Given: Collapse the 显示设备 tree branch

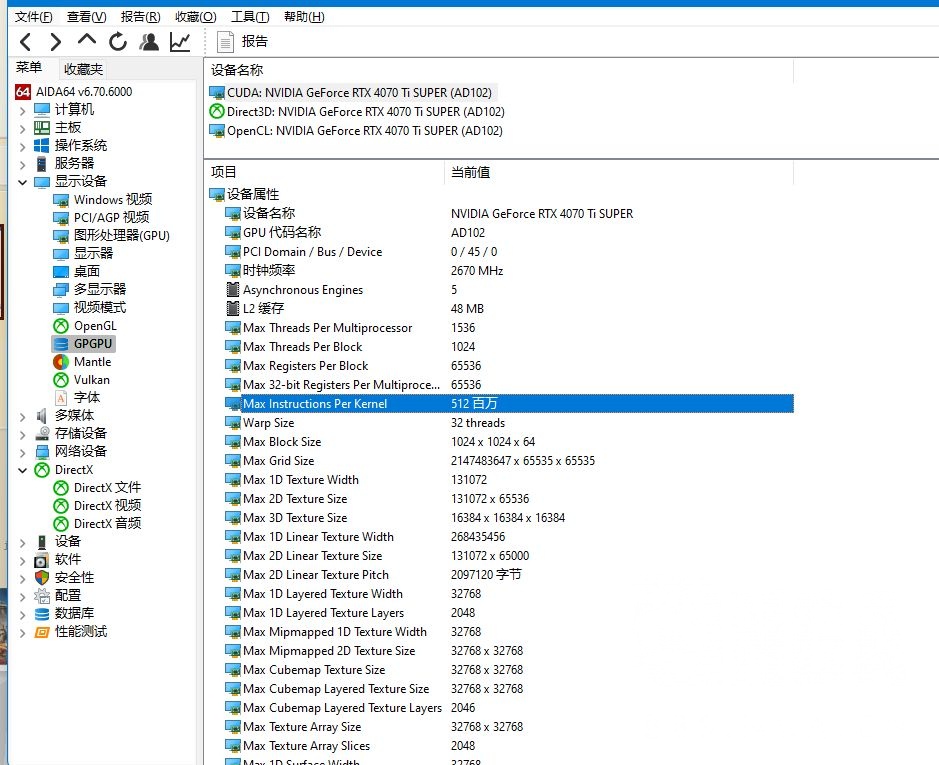Looking at the screenshot, I should pos(22,181).
